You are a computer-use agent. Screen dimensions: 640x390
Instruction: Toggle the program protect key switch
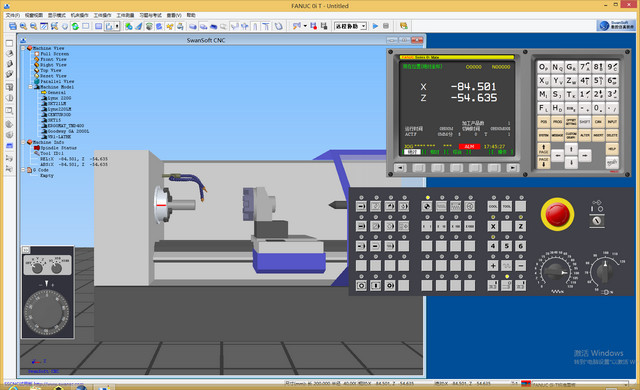point(597,221)
